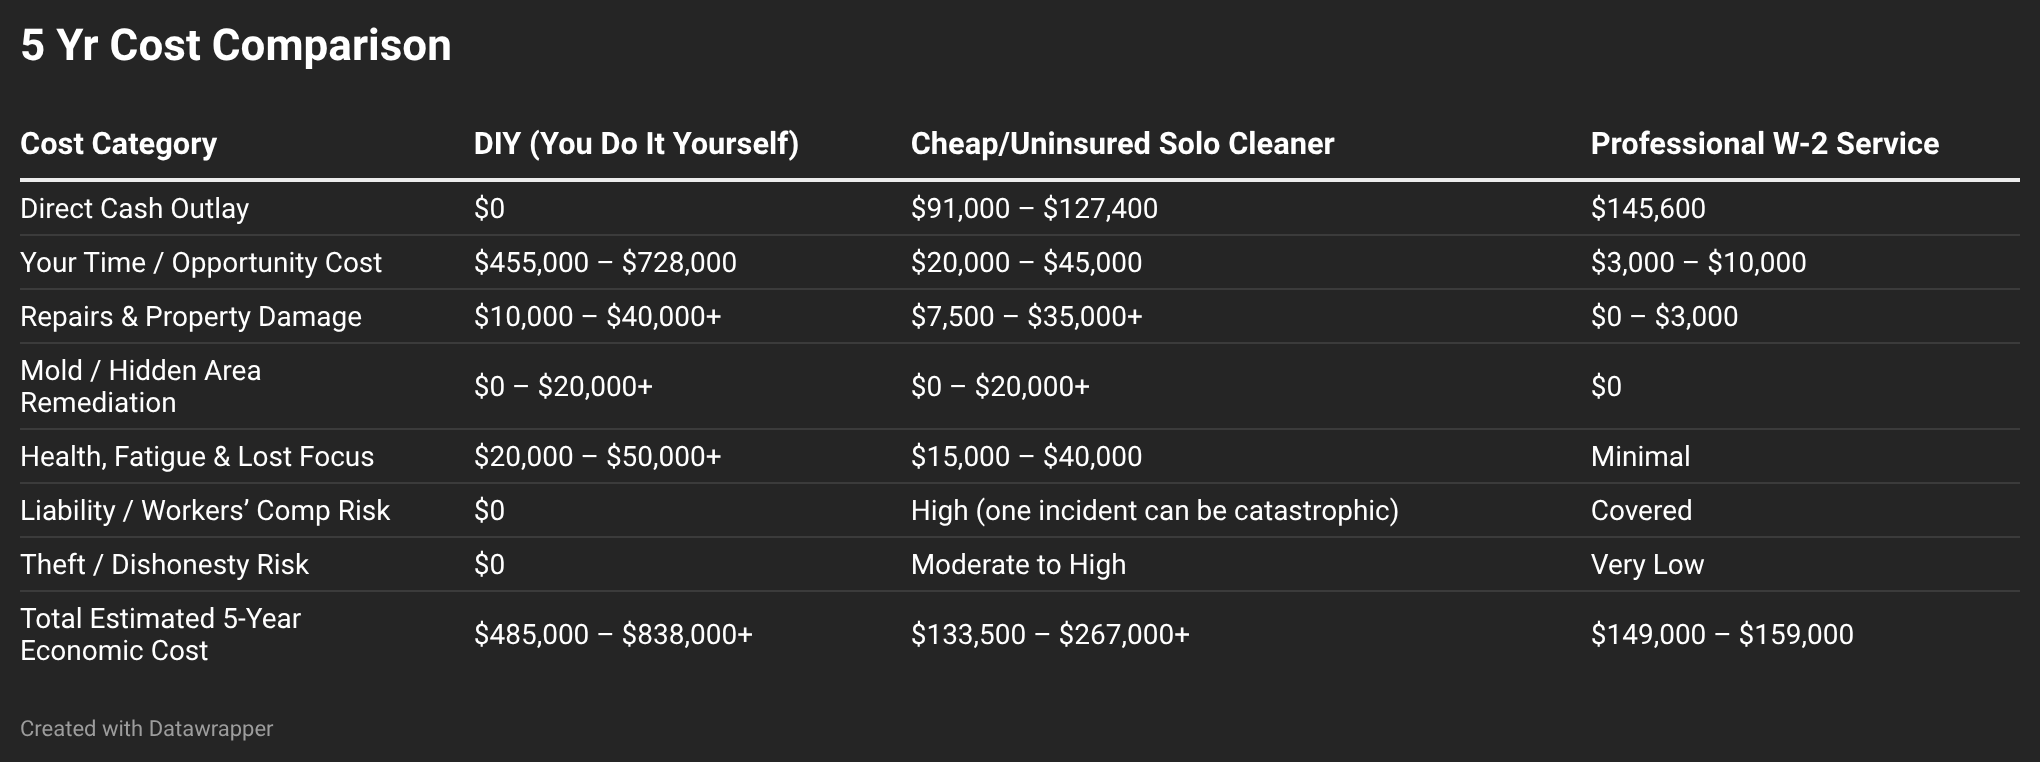Image resolution: width=2040 pixels, height=762 pixels.
Task: Select 'Repairs & Property Damage' row label
Action: pyautogui.click(x=191, y=316)
